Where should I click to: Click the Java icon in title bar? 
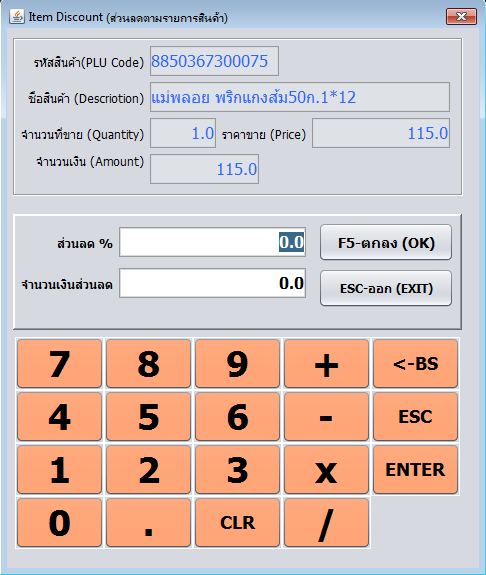pos(17,17)
